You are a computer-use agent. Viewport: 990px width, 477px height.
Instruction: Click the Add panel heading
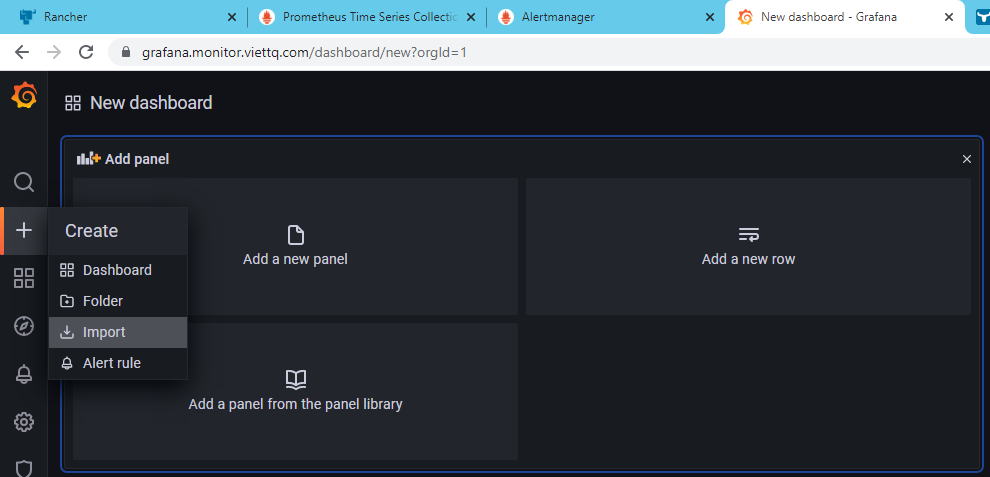pos(137,159)
